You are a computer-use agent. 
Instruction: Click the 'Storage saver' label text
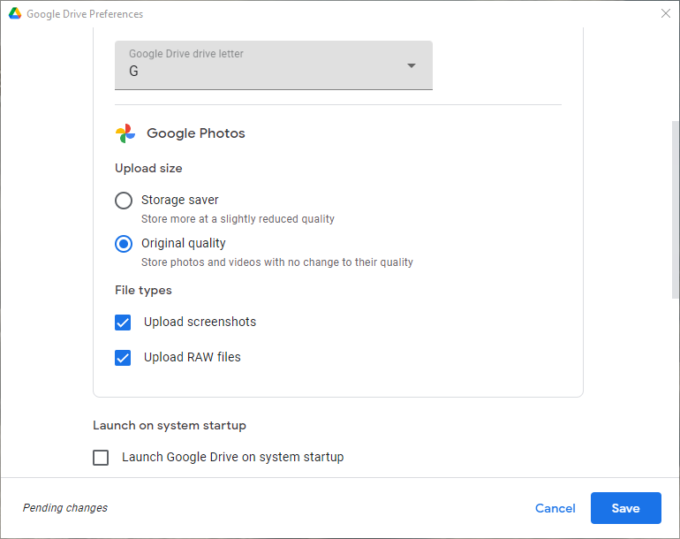[180, 200]
